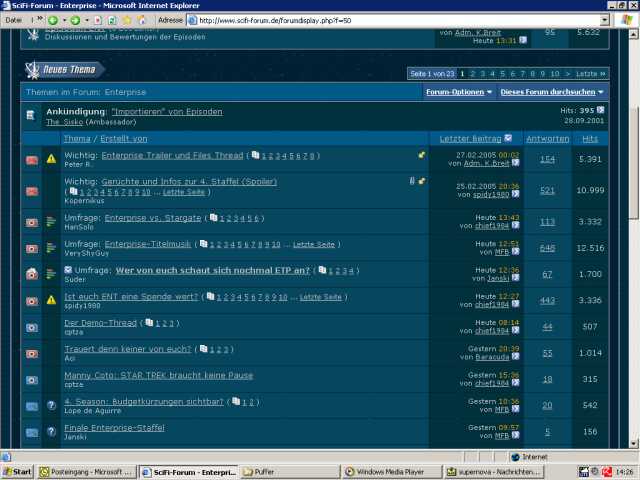
Task: Click the browser Forward arrow icon
Action: point(77,19)
